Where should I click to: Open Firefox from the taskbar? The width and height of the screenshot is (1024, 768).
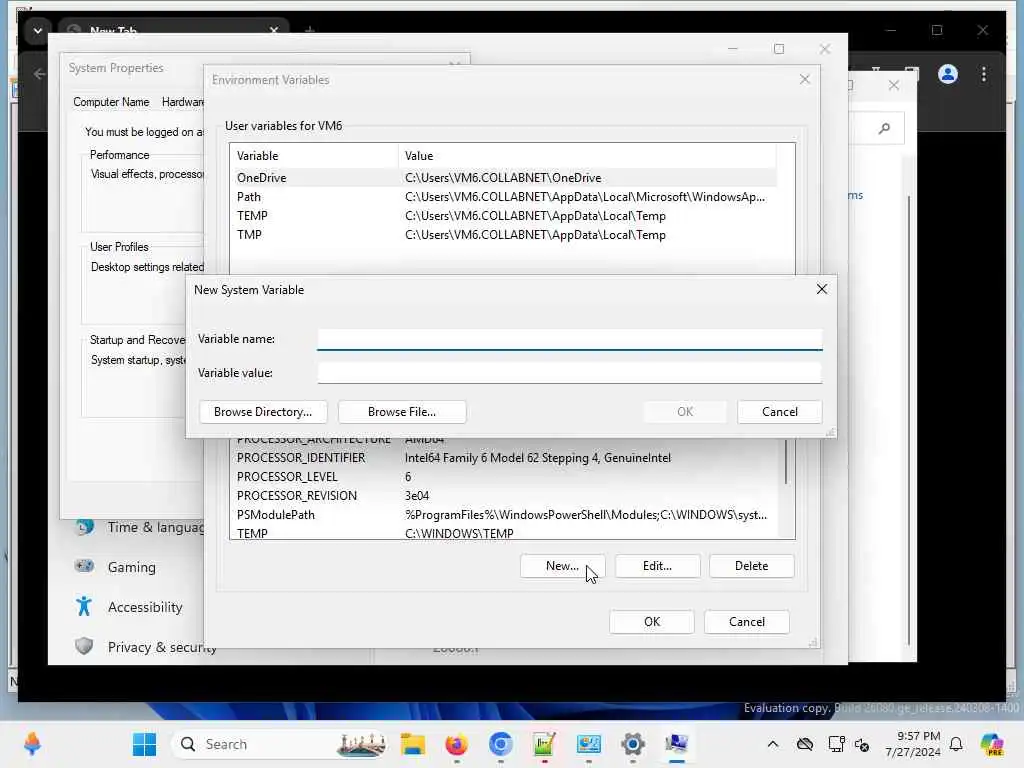coord(456,744)
